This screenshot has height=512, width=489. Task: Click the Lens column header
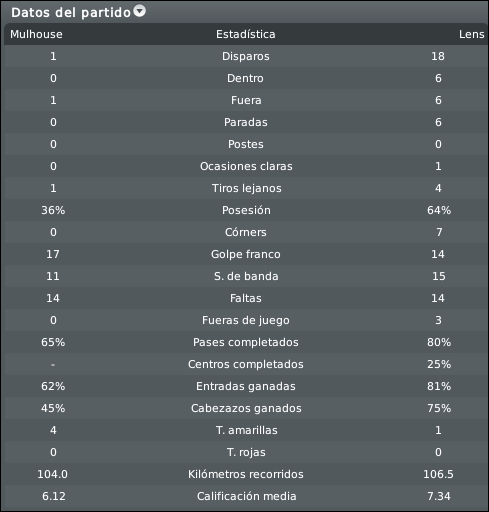pyautogui.click(x=471, y=34)
